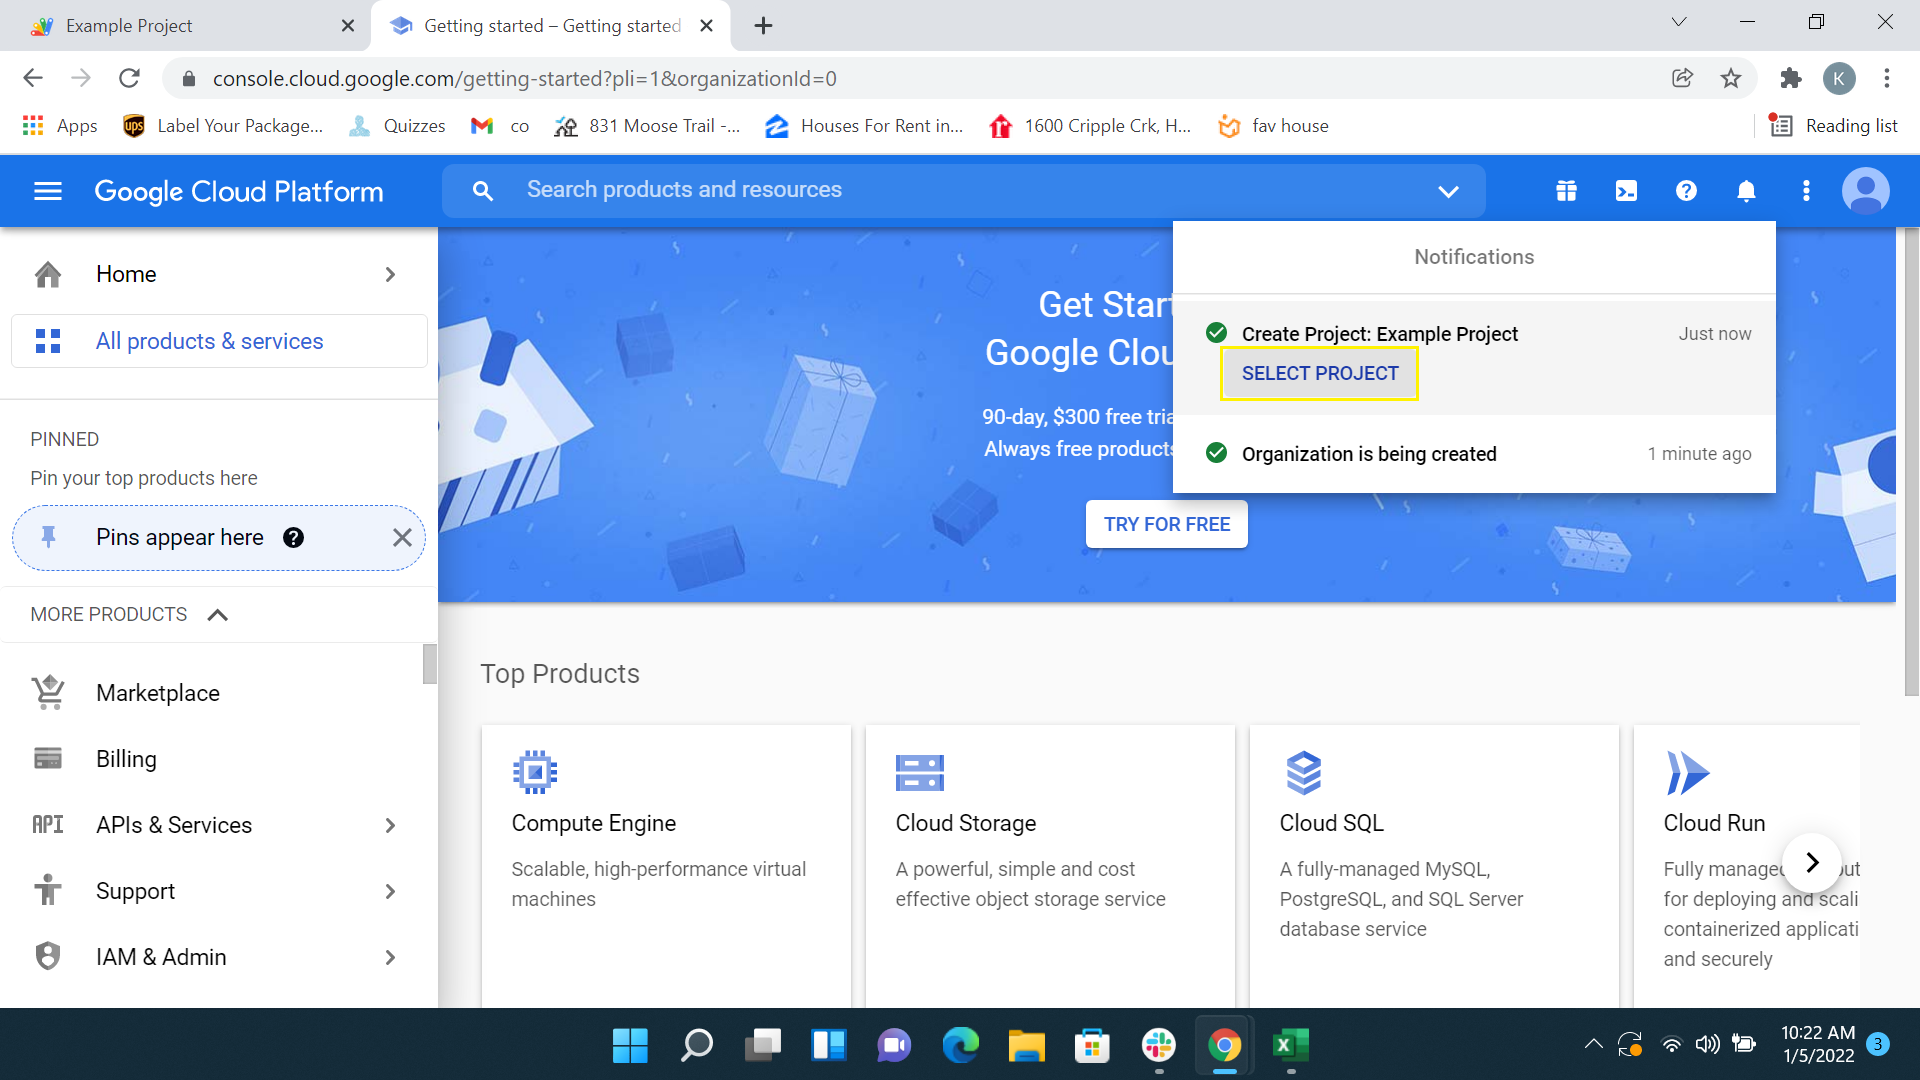1920x1080 pixels.
Task: Click the SELECT PROJECT button
Action: tap(1319, 373)
